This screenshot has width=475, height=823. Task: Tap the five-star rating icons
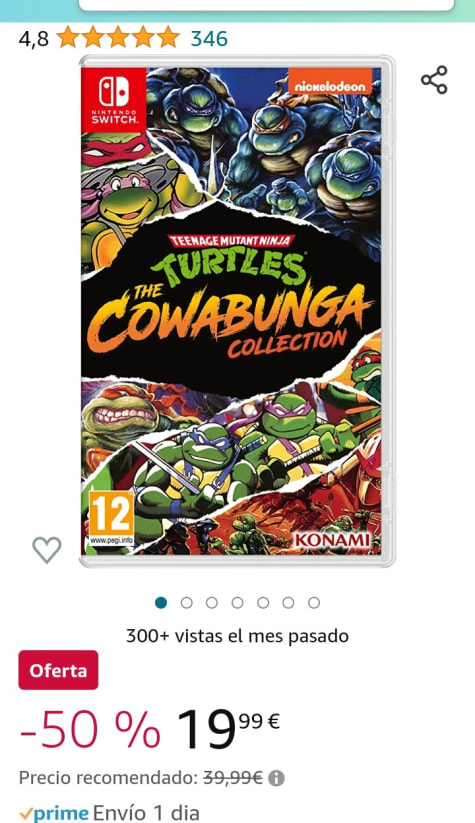pyautogui.click(x=118, y=38)
